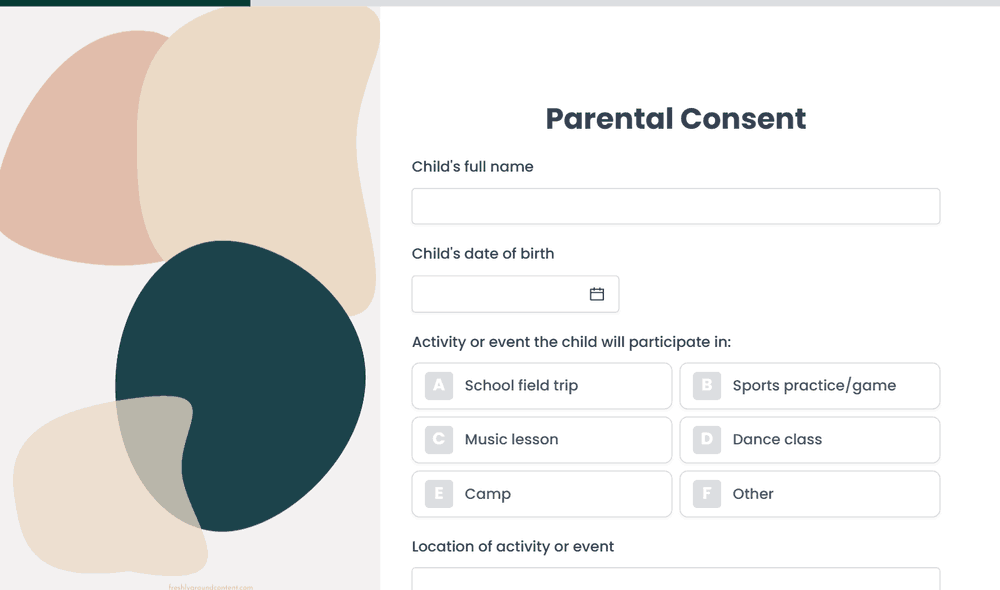Screen dimensions: 1000x590
Task: Click the letter D option badge
Action: (707, 440)
